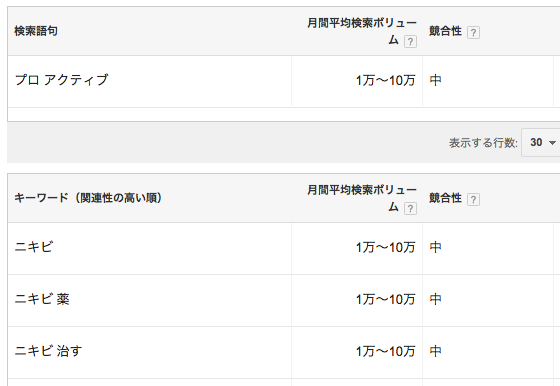This screenshot has height=386, width=560.
Task: Select the プロ アクティブ search term
Action: (x=61, y=80)
